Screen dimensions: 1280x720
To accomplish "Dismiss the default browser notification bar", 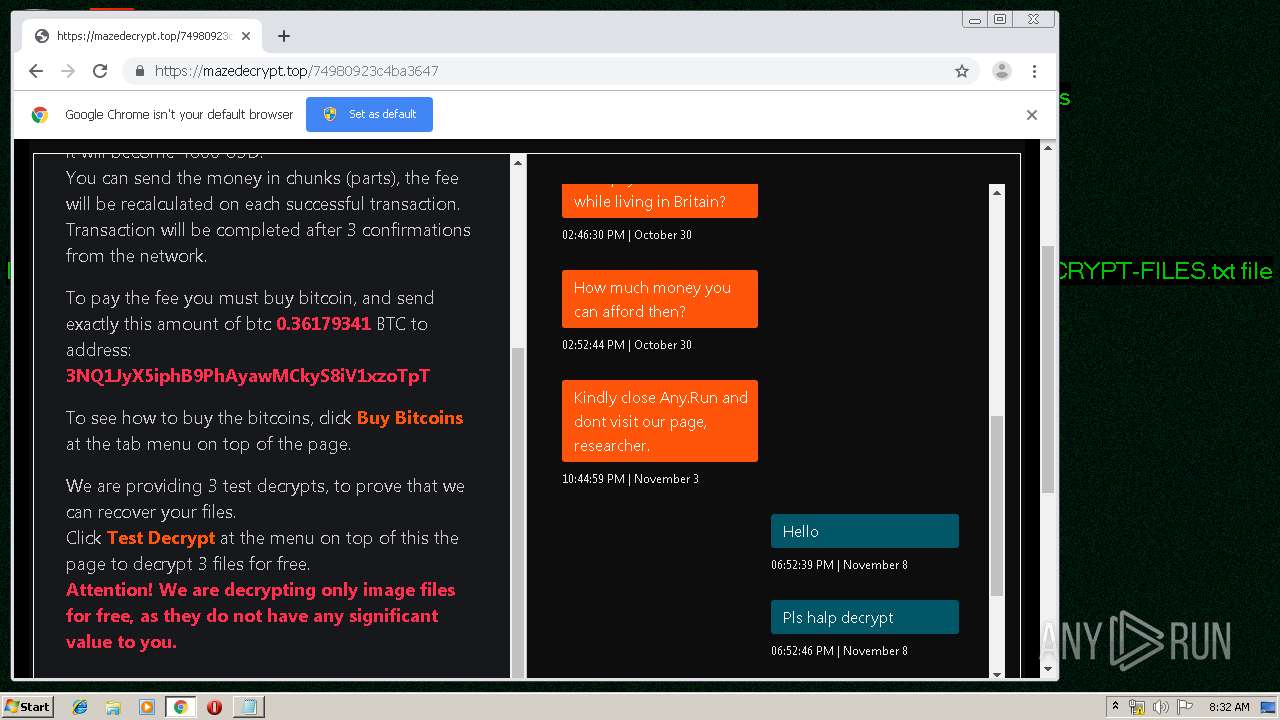I will [x=1032, y=114].
